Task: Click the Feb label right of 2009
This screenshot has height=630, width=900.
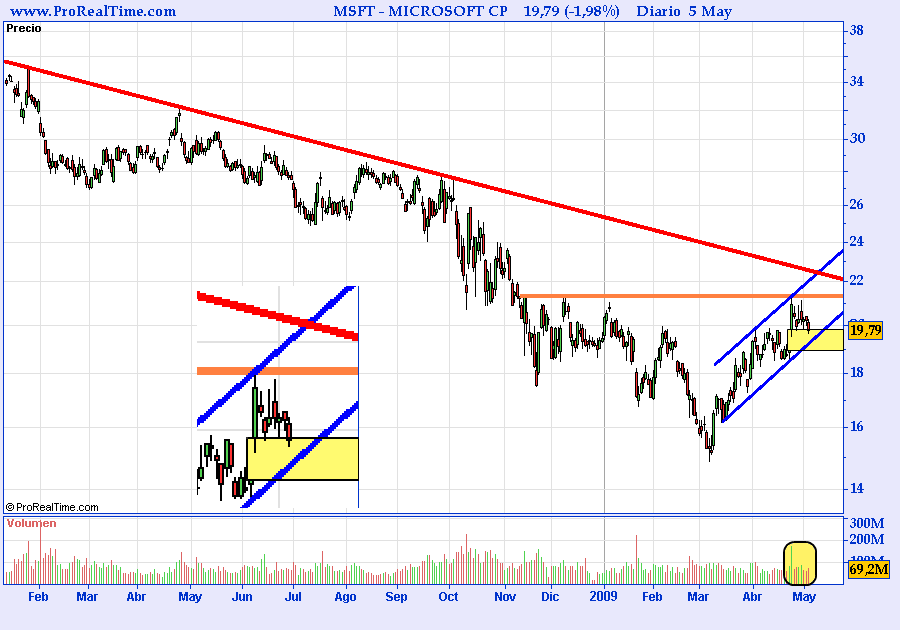Action: click(x=651, y=597)
